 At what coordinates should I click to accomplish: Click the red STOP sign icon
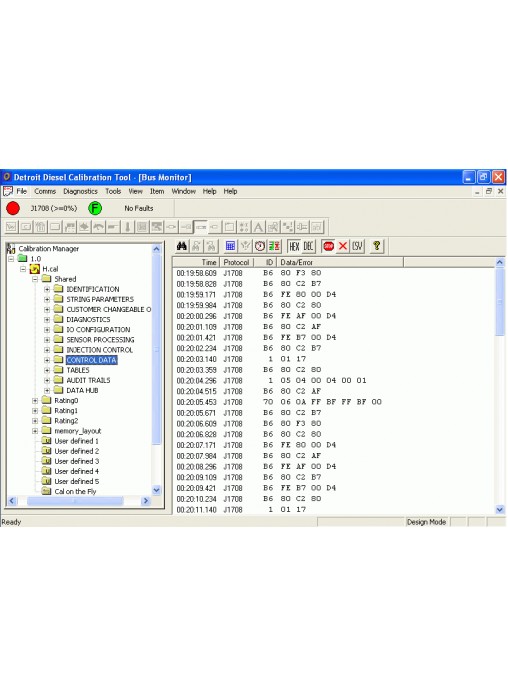point(328,246)
